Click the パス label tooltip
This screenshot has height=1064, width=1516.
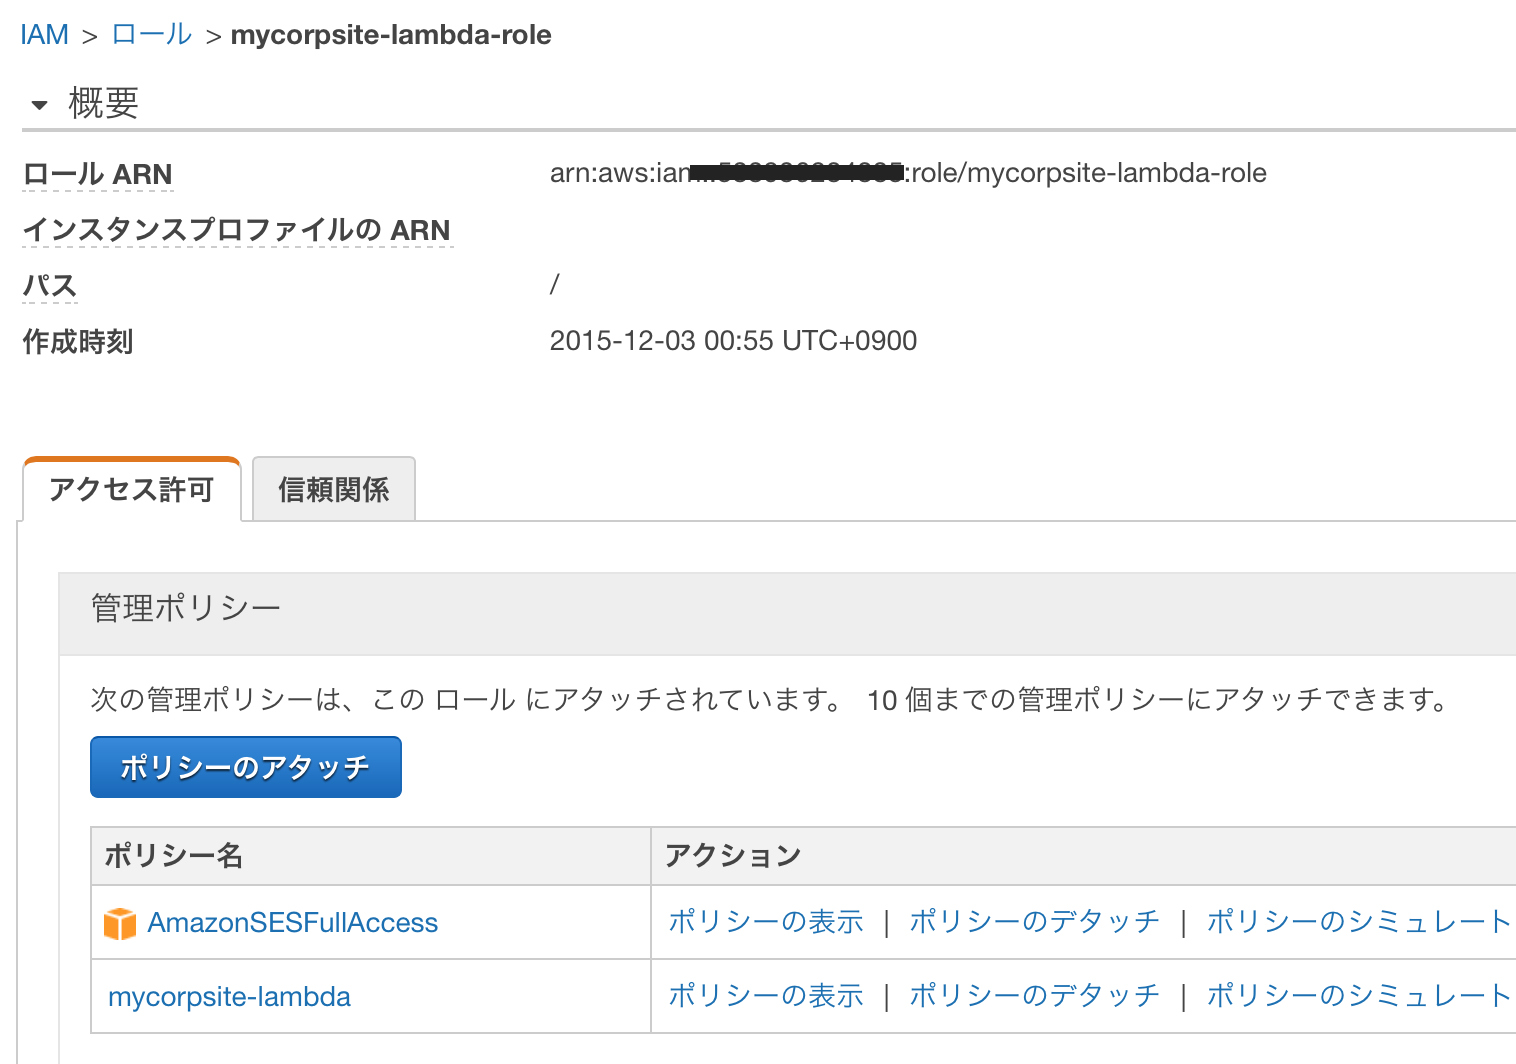click(50, 286)
